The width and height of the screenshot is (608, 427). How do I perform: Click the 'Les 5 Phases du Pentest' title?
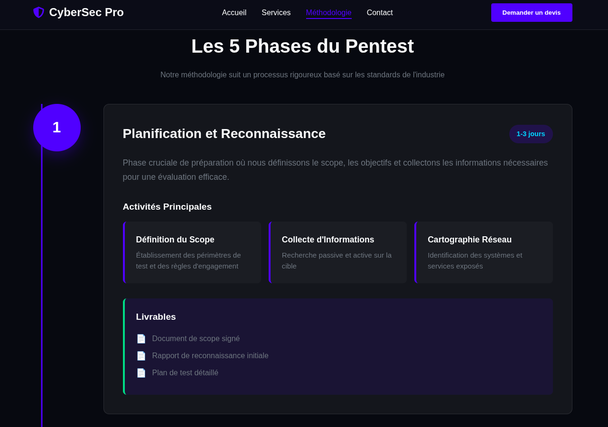click(302, 46)
